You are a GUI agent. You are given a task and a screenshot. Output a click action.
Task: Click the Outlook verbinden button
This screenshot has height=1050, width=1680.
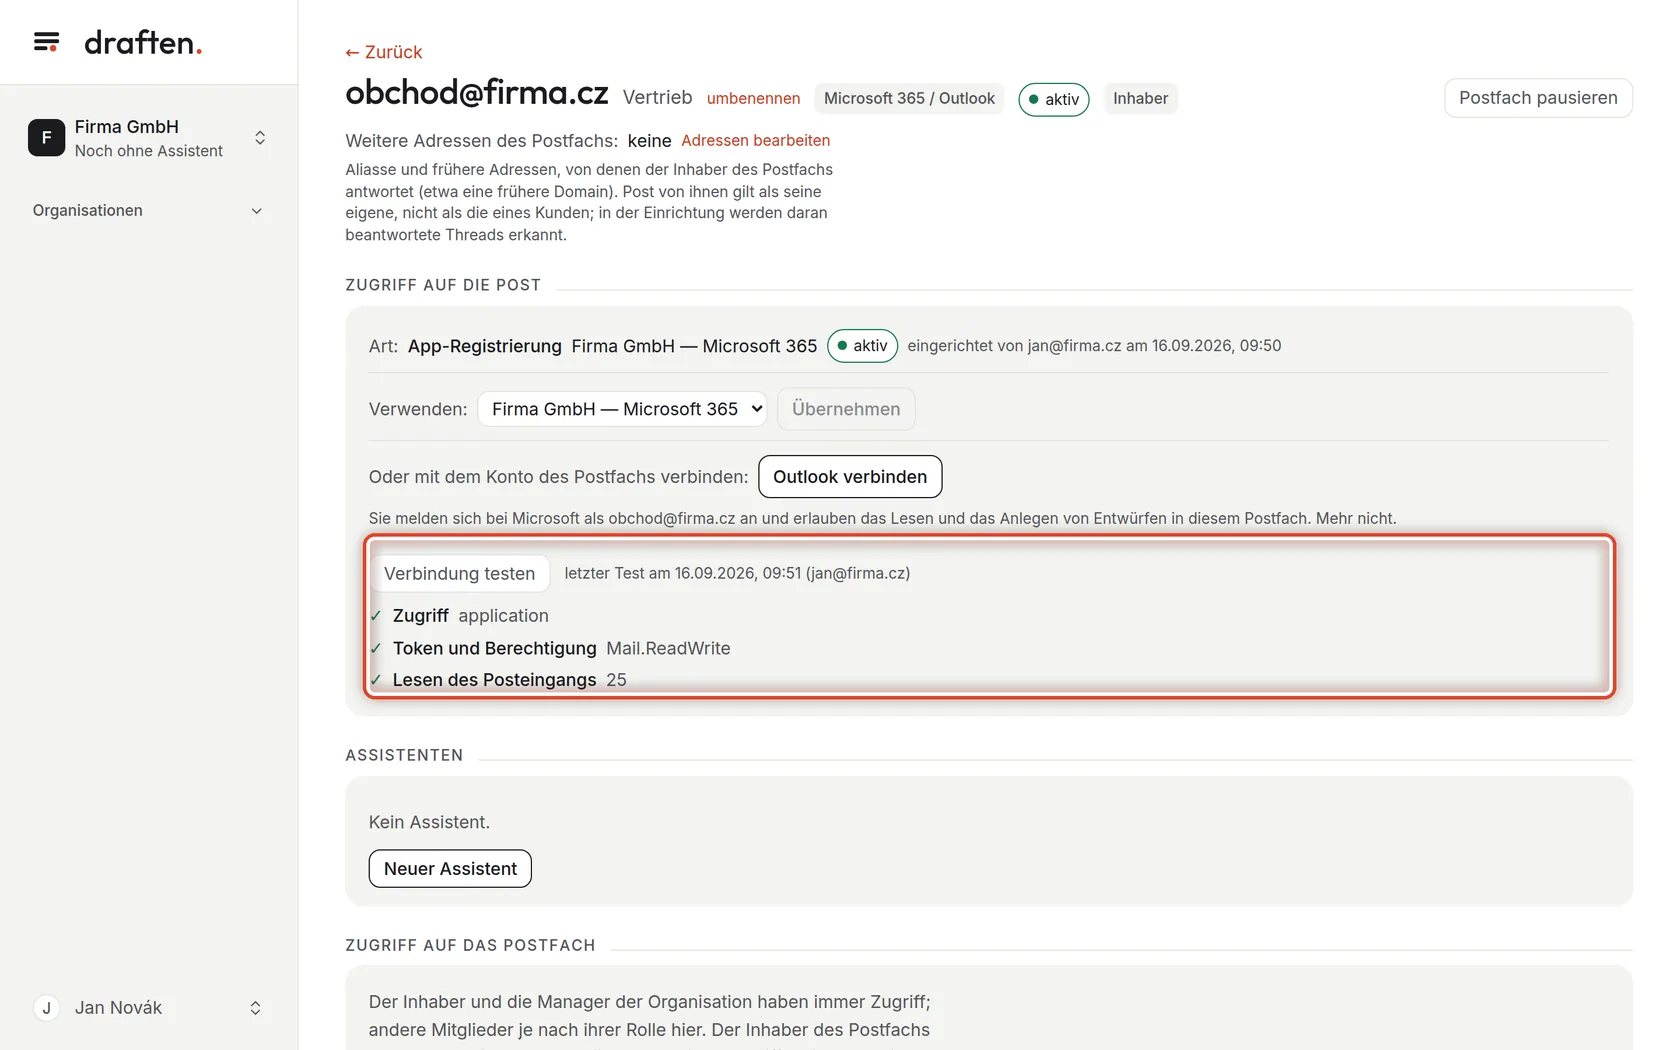pos(850,477)
